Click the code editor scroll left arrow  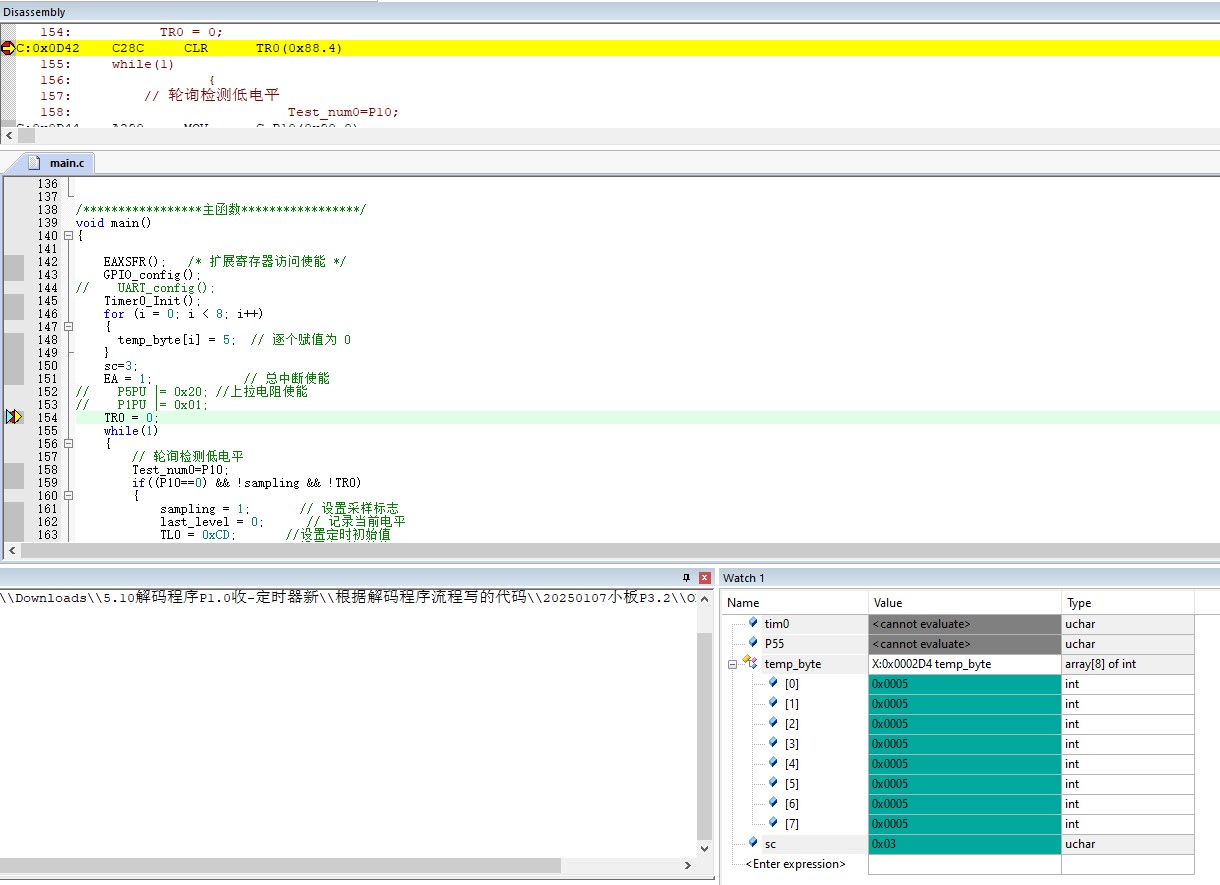(x=12, y=550)
